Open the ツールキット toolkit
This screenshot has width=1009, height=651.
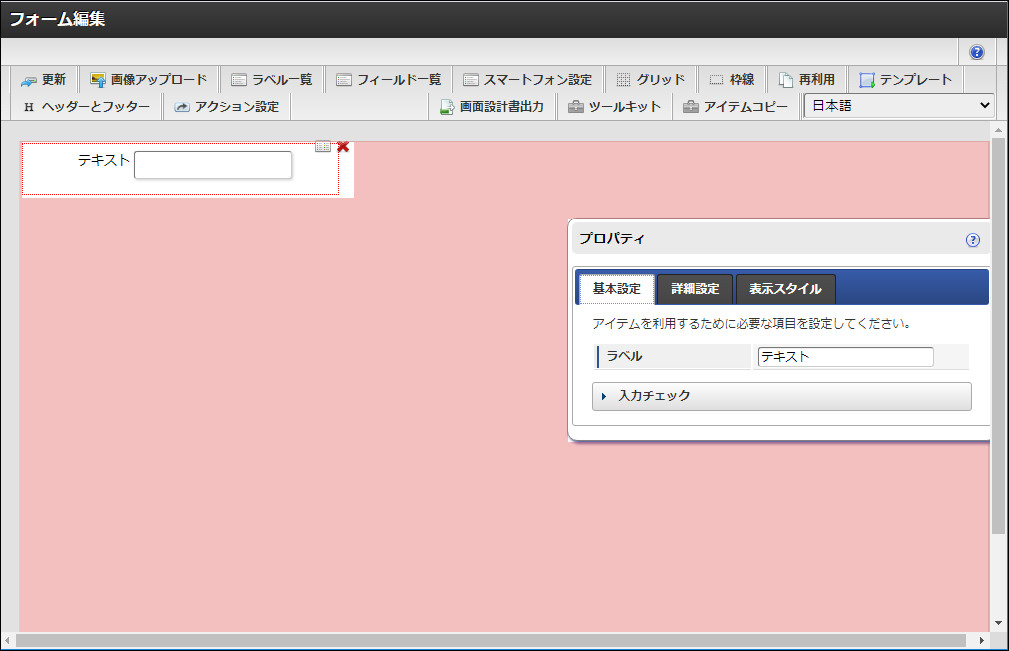pos(615,107)
